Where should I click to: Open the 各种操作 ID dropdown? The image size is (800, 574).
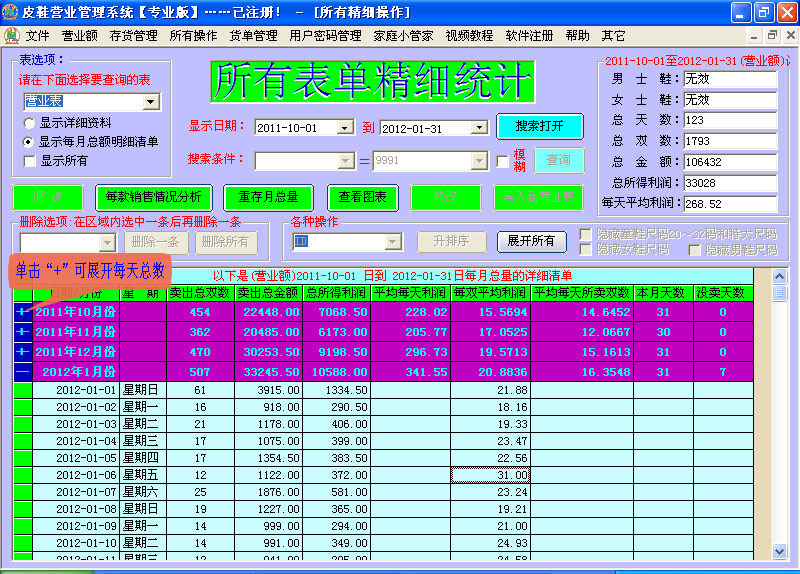click(x=392, y=241)
